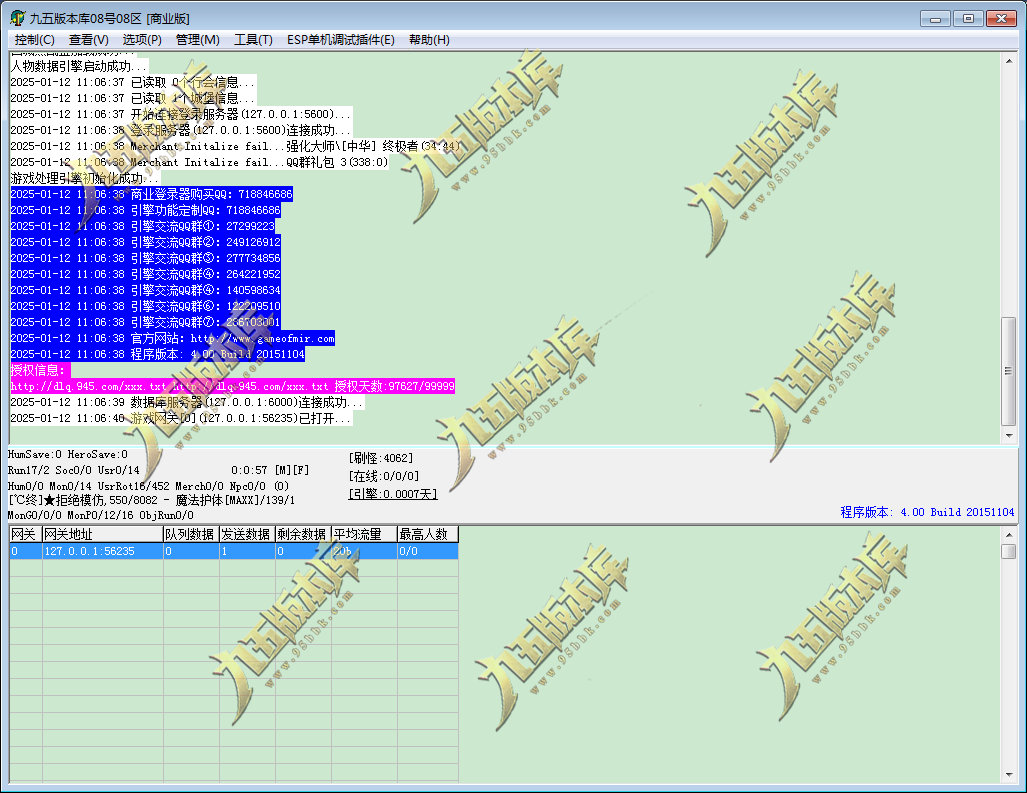Viewport: 1027px width, 793px height.
Task: Click the 官方网站 gameofmir.com log line
Action: 173,339
